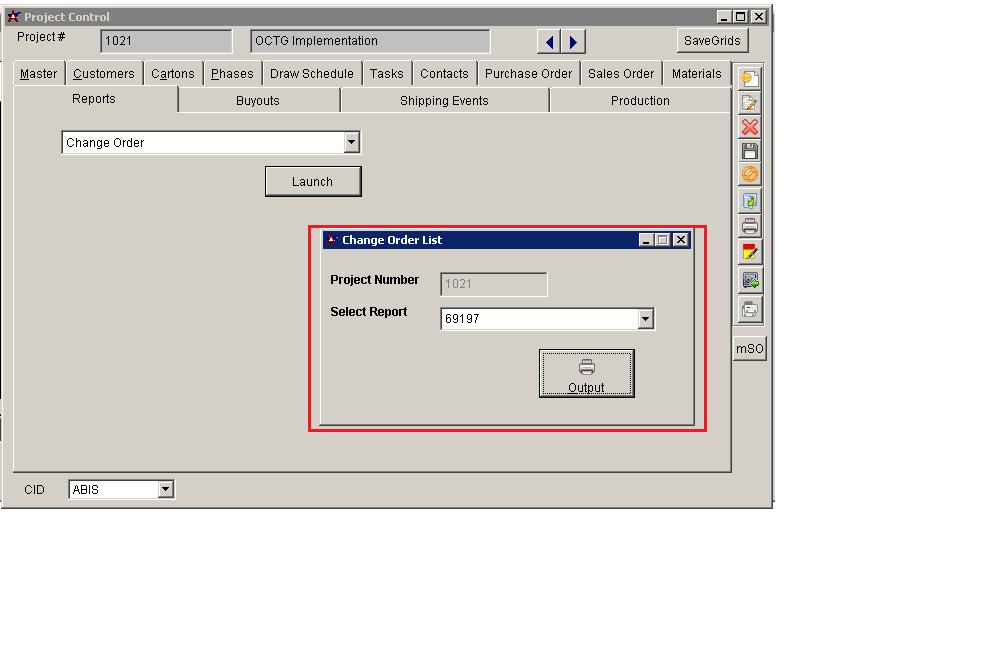Click the new record icon in sidebar
The height and width of the screenshot is (645, 991).
749,79
